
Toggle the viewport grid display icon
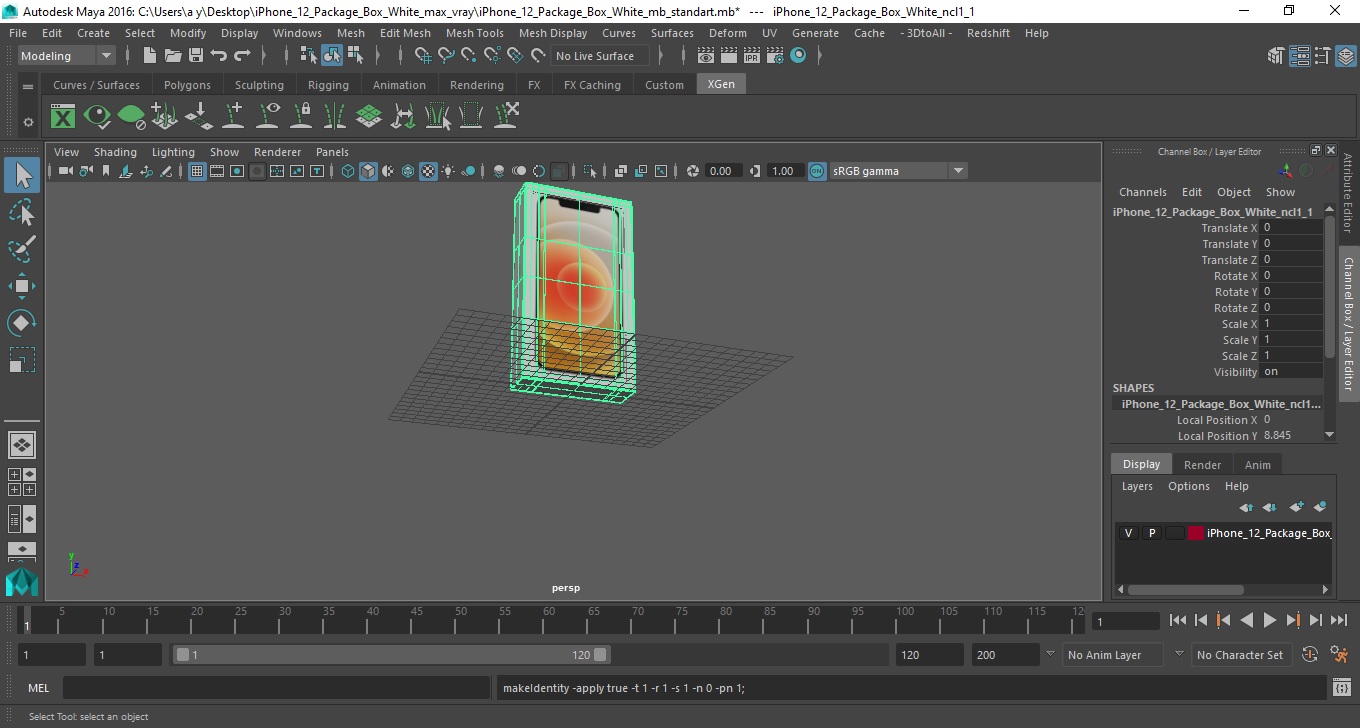tap(197, 171)
